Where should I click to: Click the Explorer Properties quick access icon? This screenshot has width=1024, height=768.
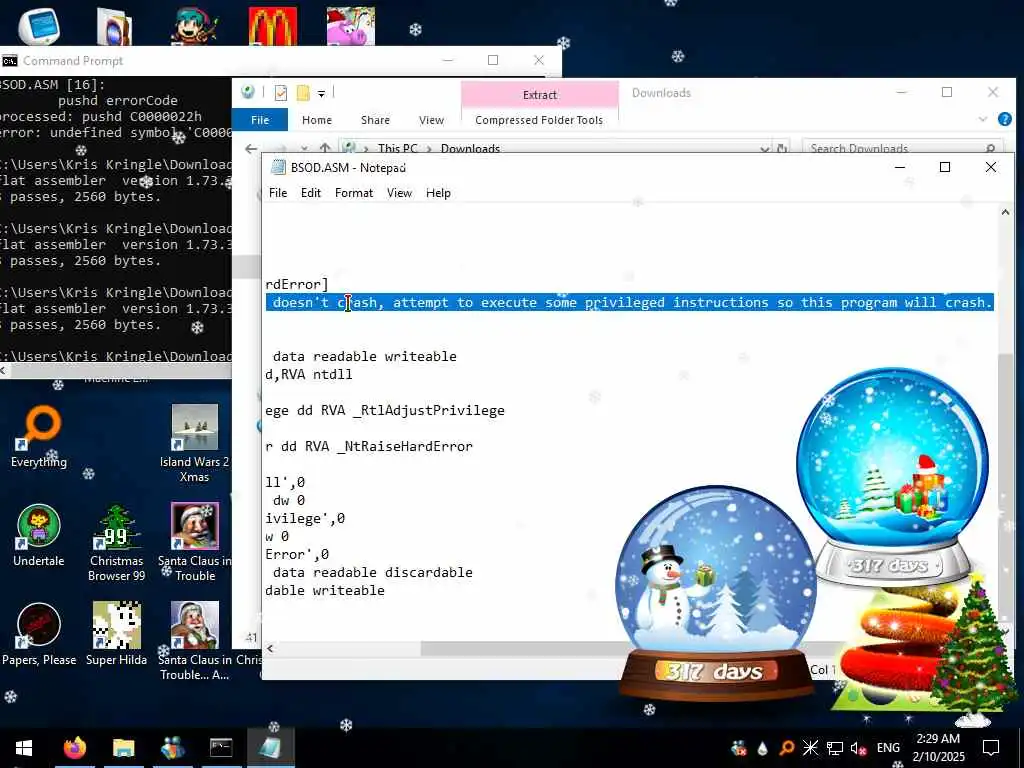(281, 93)
